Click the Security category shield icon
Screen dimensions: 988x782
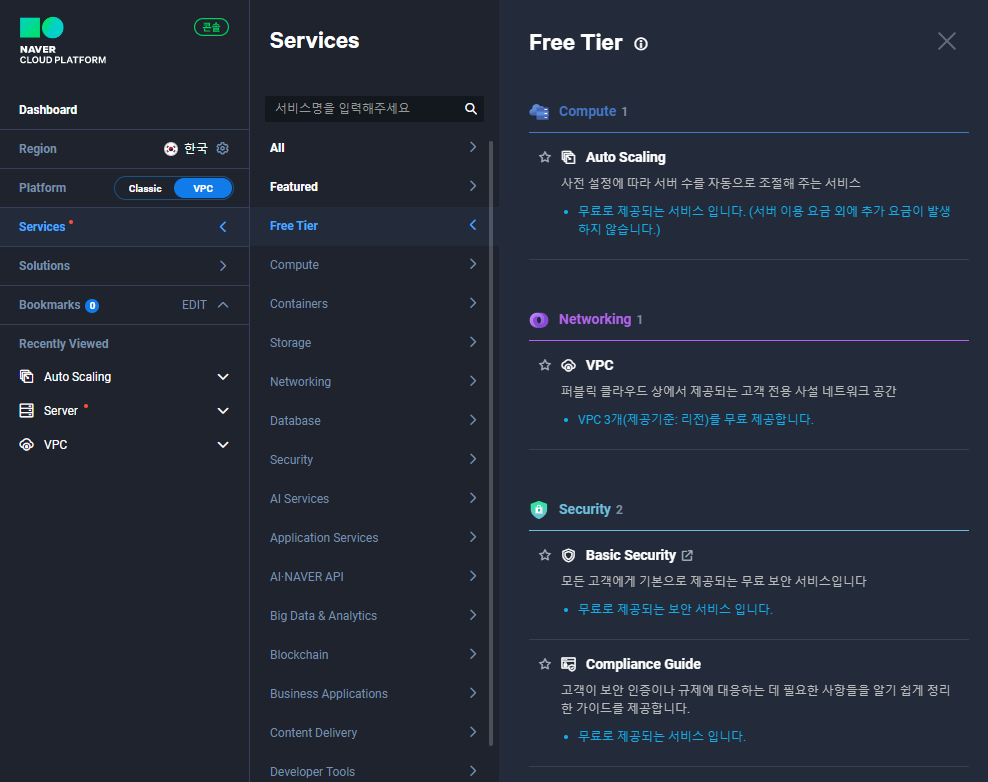tap(539, 509)
